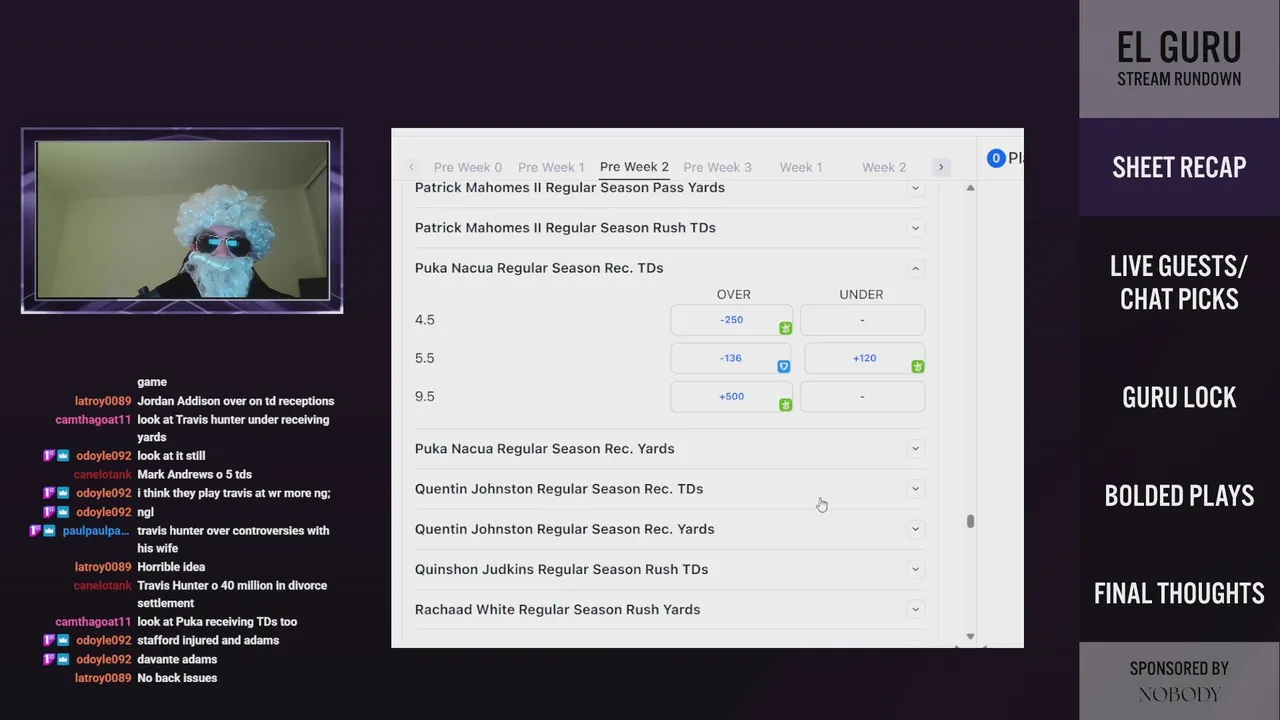Screen dimensions: 1280x720
Task: Click the BOLDED PLAYS rundown item
Action: 1179,495
